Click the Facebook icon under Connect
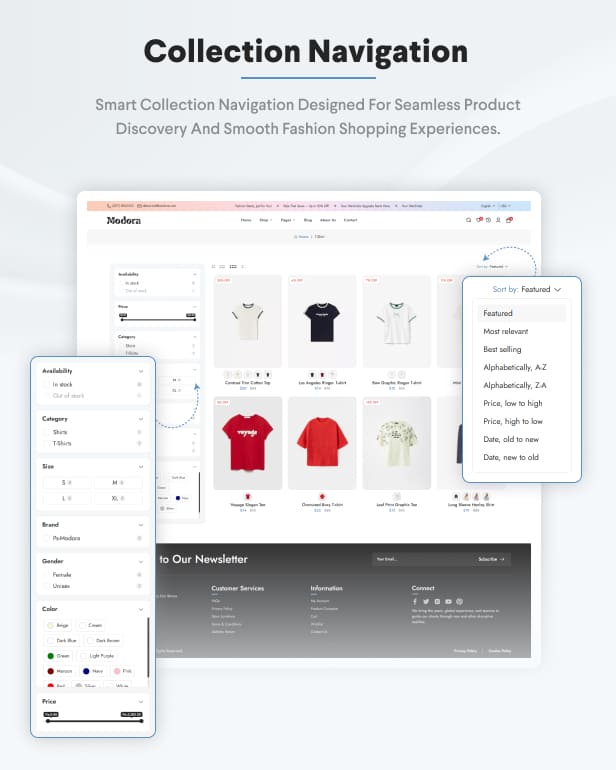Viewport: 616px width, 770px height. [415, 602]
